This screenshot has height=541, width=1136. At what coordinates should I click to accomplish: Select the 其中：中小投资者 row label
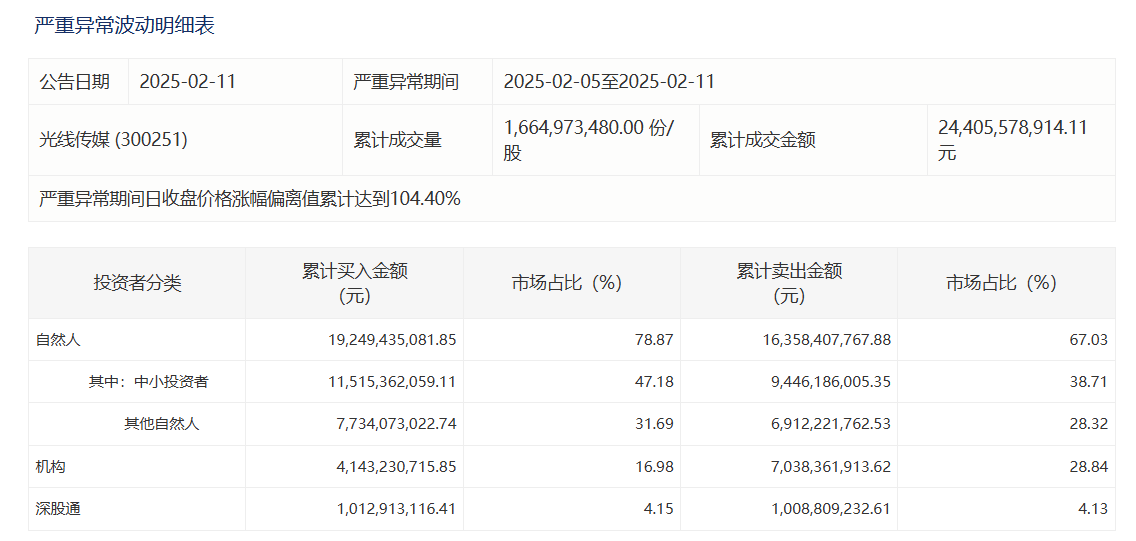[x=148, y=382]
